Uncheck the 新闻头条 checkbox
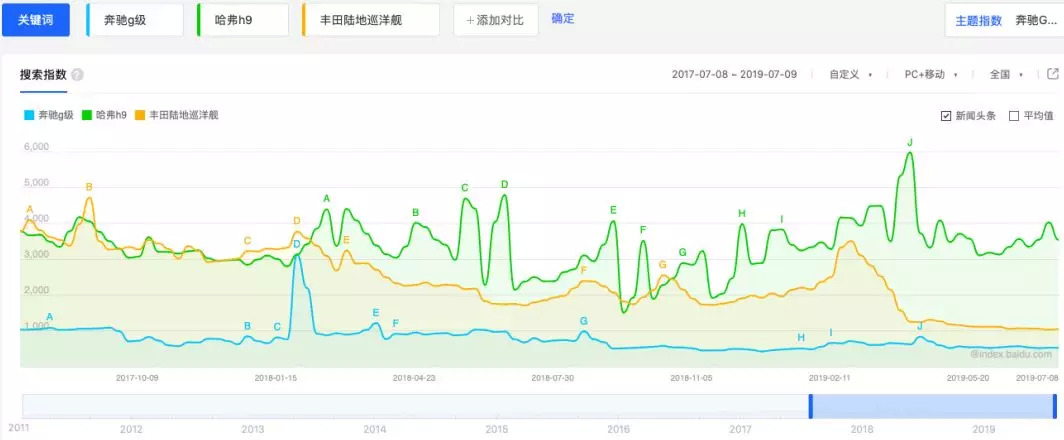This screenshot has width=1064, height=440. pyautogui.click(x=945, y=116)
